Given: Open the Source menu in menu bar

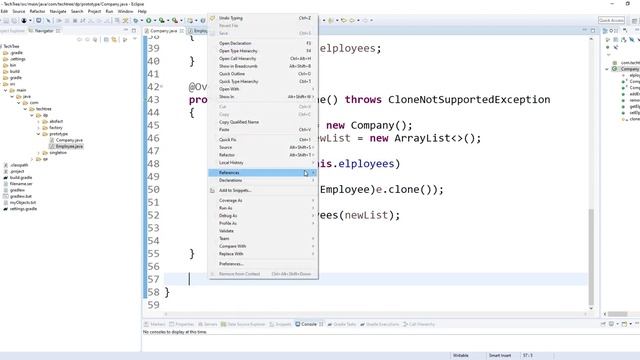Looking at the screenshot, I should 18,11.
